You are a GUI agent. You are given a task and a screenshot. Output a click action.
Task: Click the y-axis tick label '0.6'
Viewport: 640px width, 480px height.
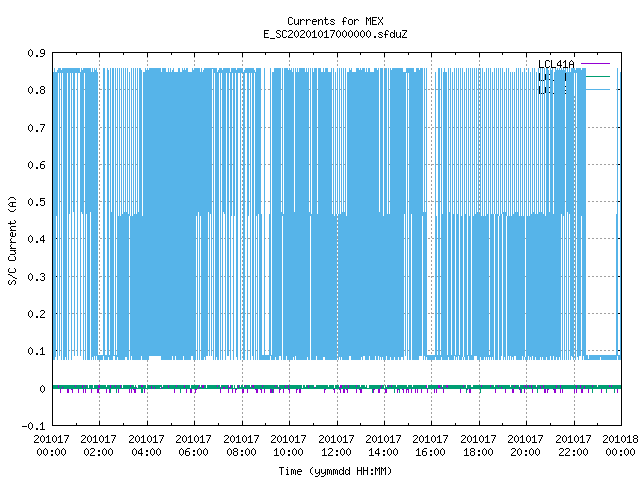pos(36,165)
